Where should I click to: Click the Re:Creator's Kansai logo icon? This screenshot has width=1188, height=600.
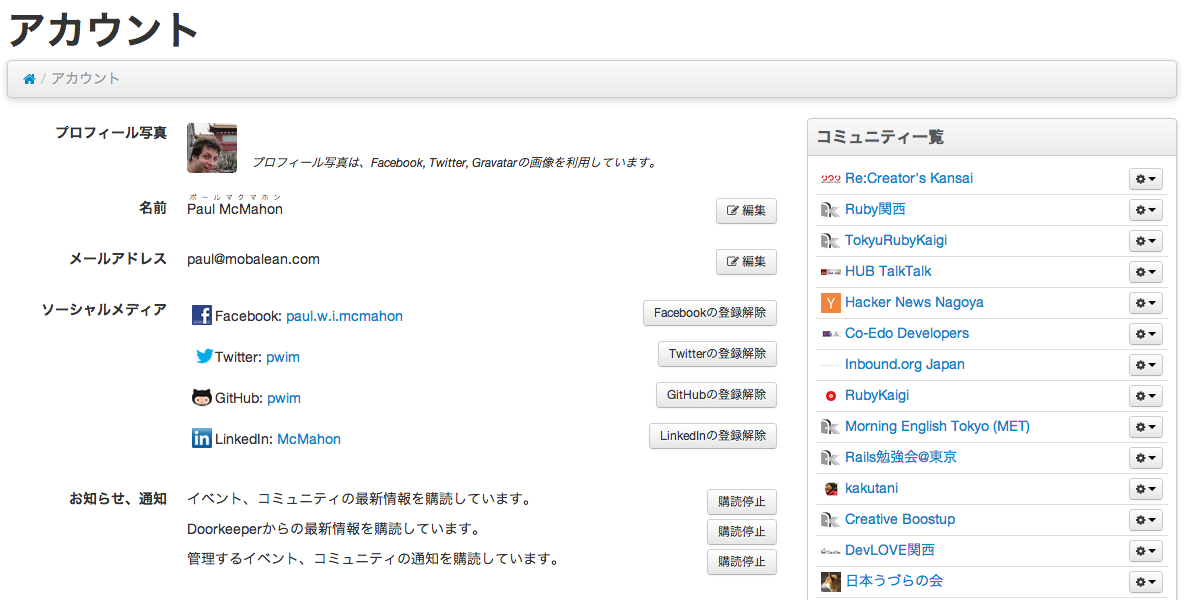[830, 179]
